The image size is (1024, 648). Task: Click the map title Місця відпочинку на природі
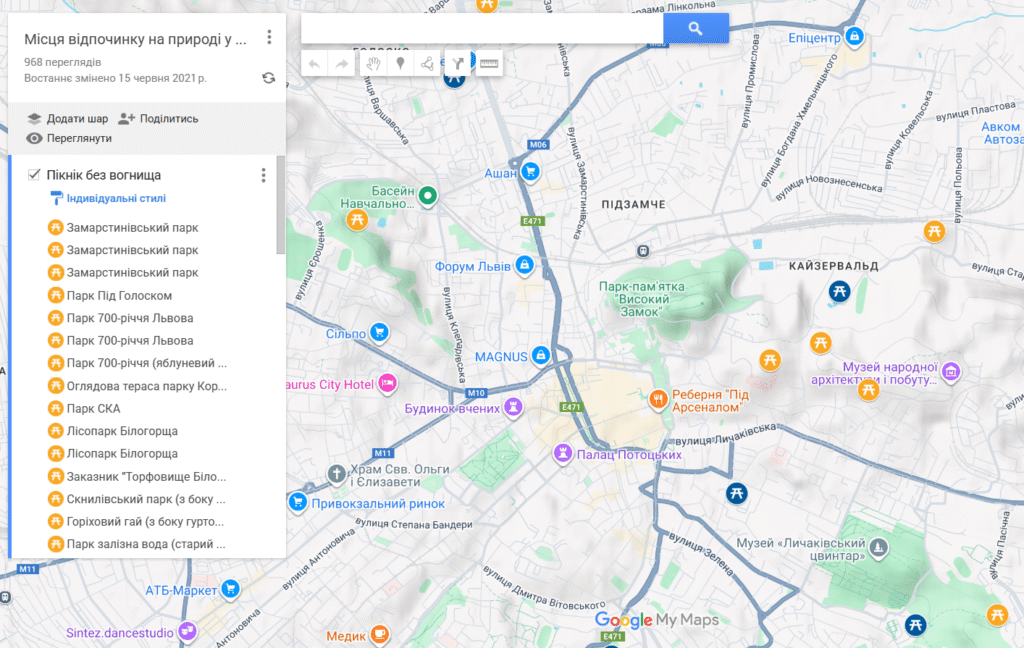point(135,39)
